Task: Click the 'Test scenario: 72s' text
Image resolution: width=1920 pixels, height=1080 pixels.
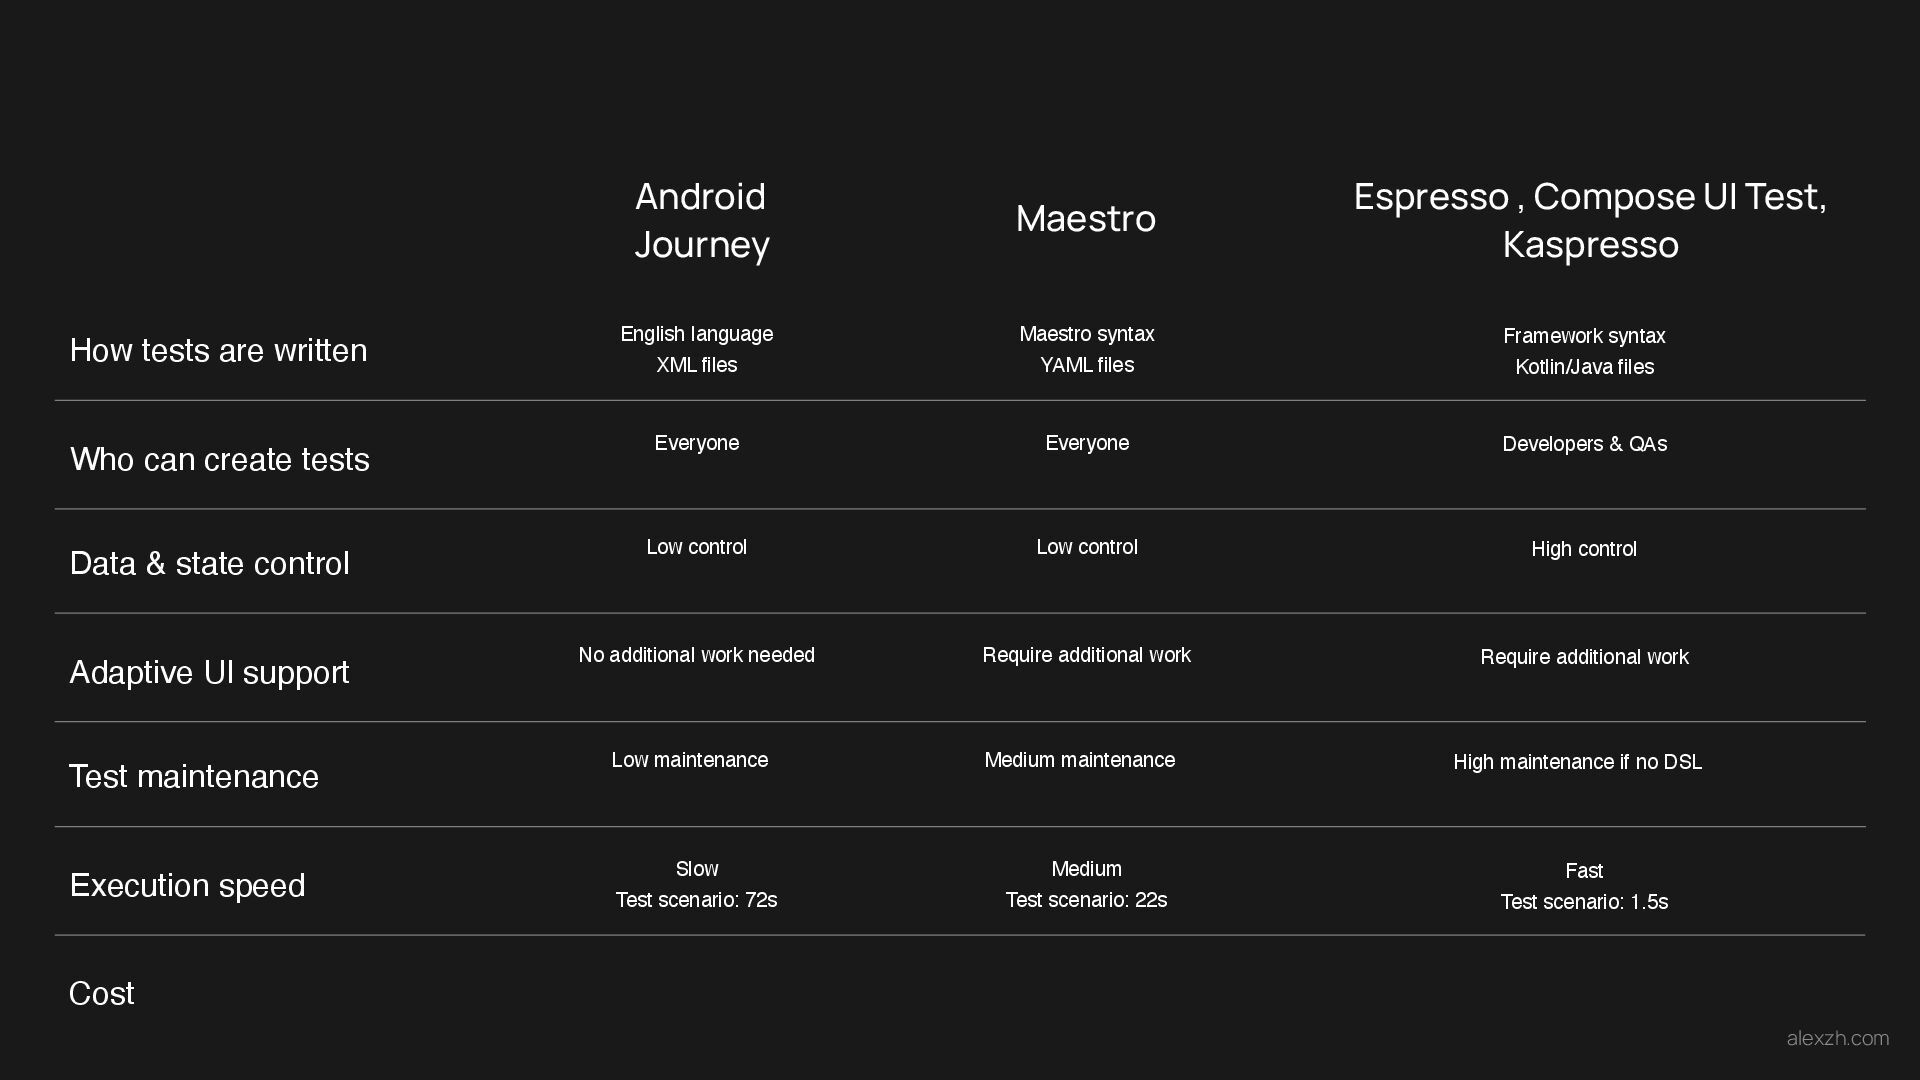Action: tap(697, 900)
